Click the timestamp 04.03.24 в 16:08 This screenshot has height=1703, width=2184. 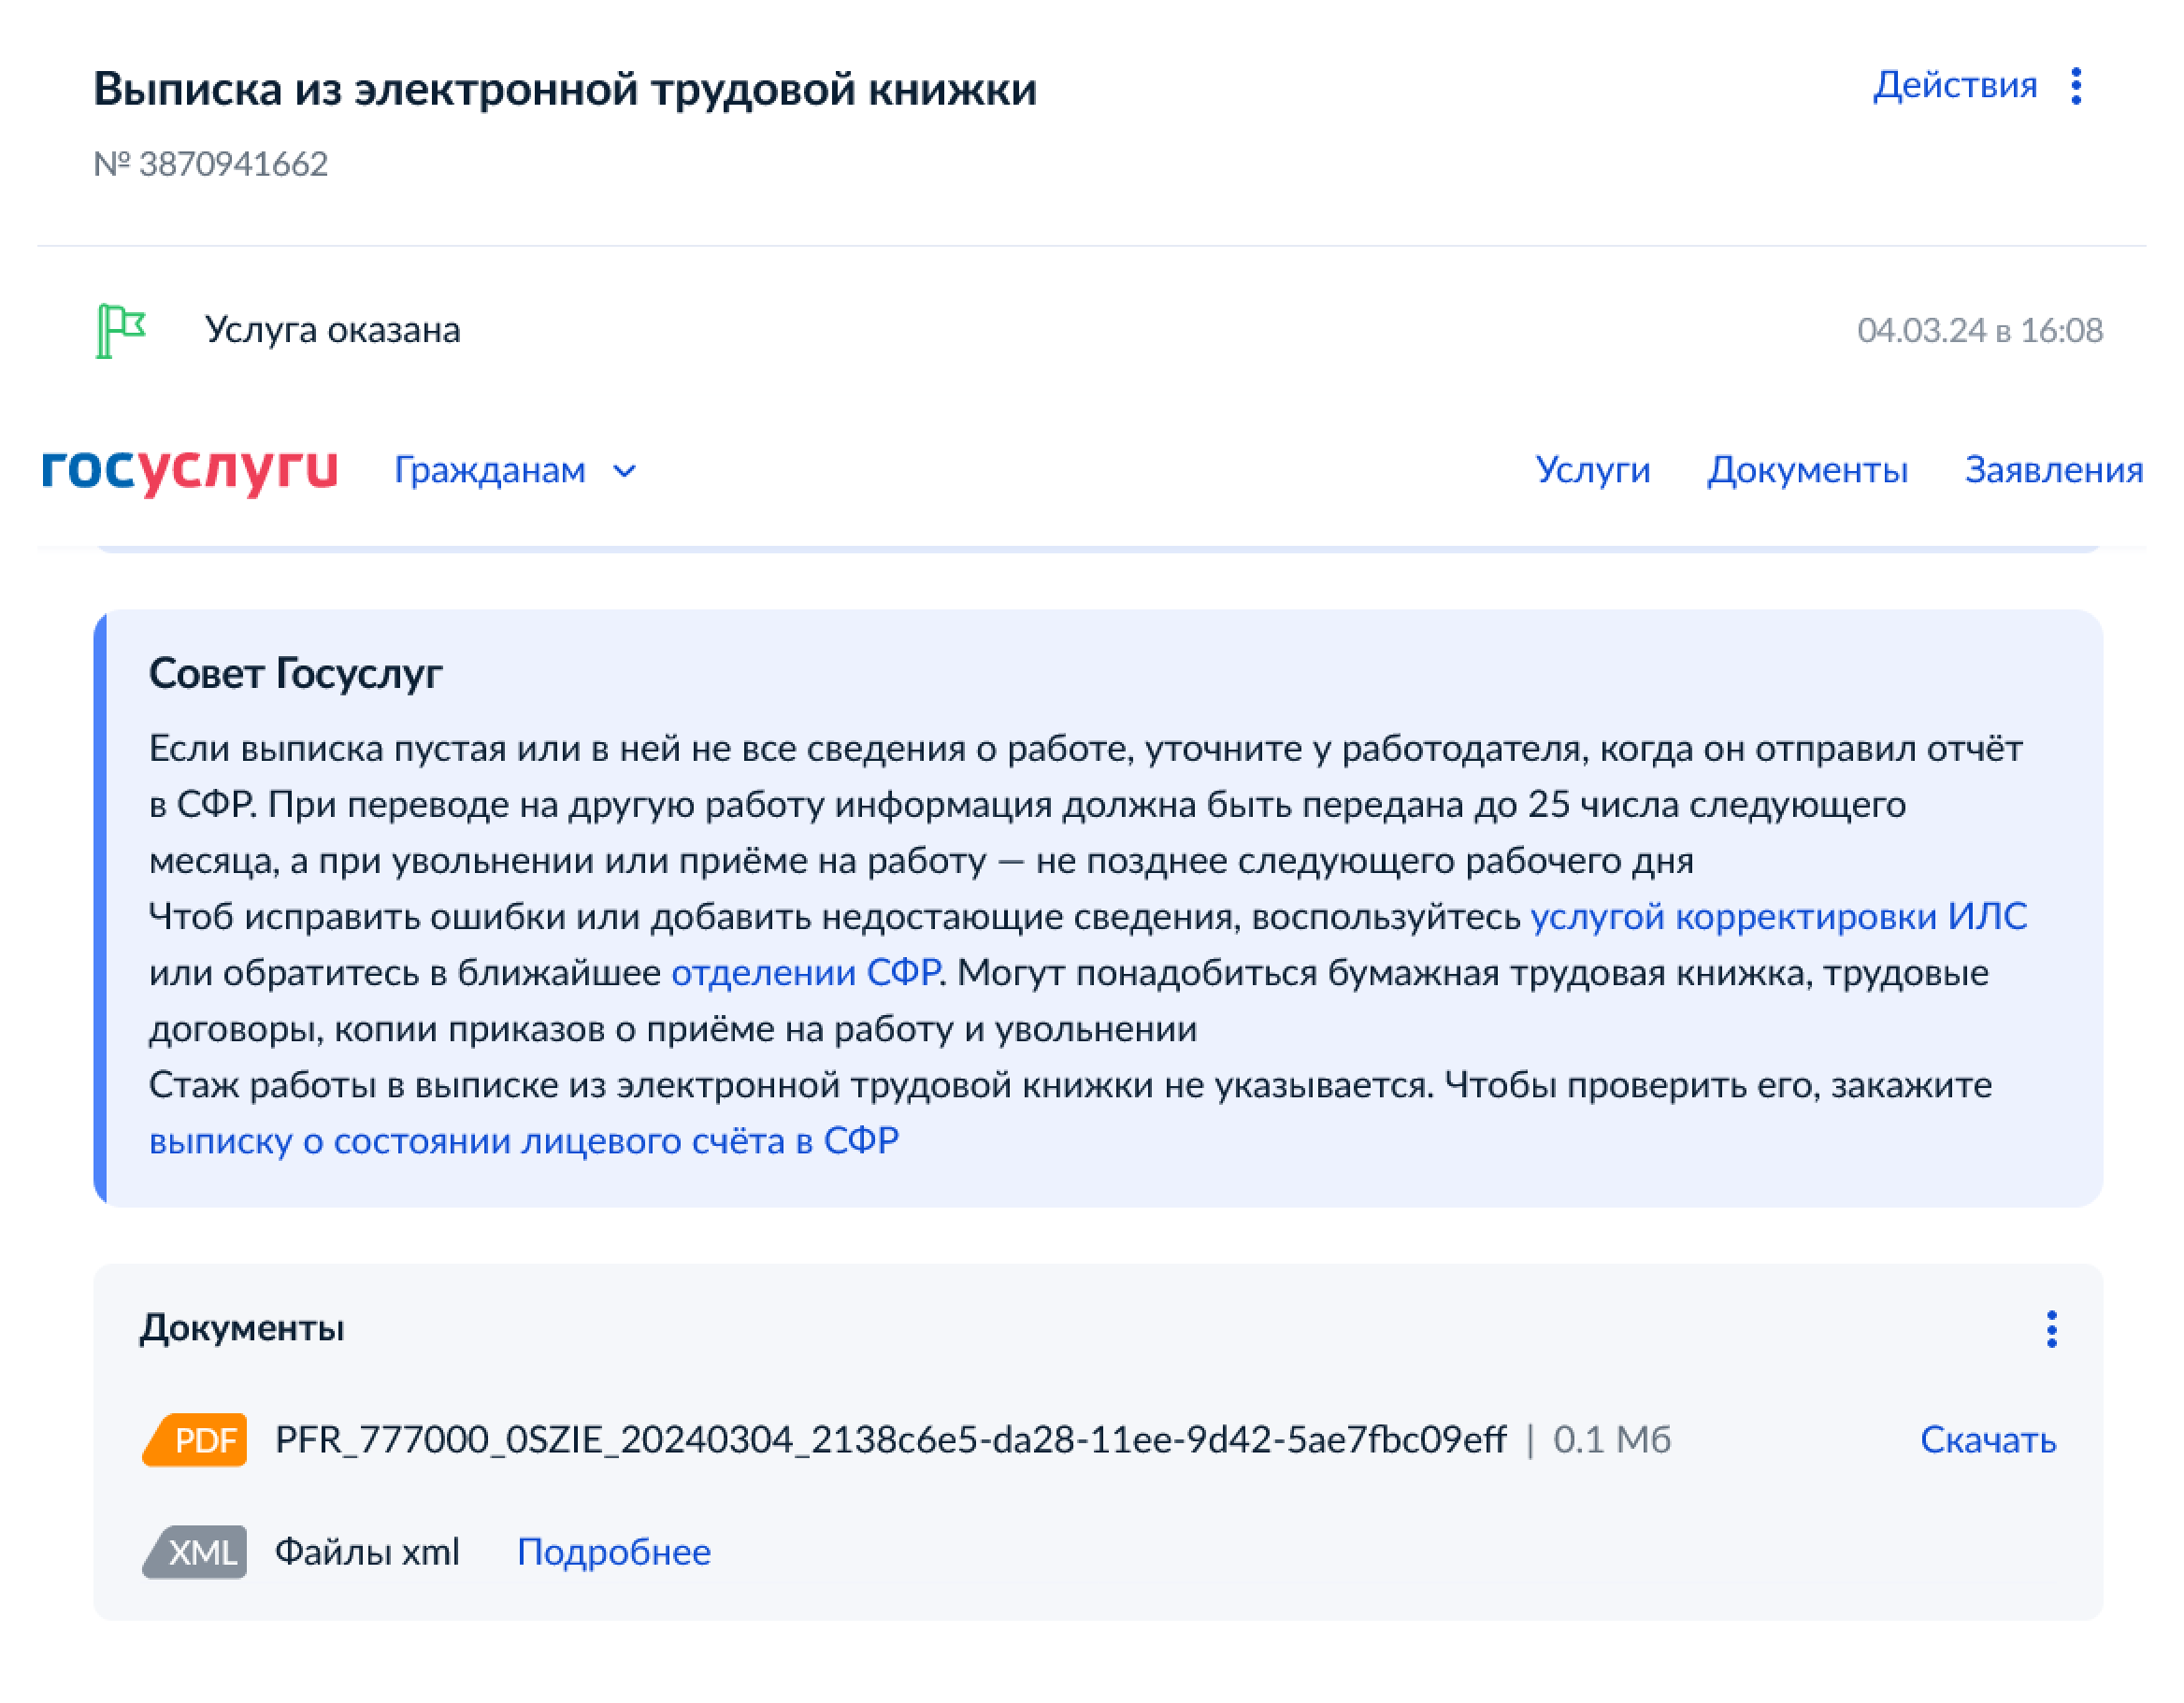pos(1979,330)
